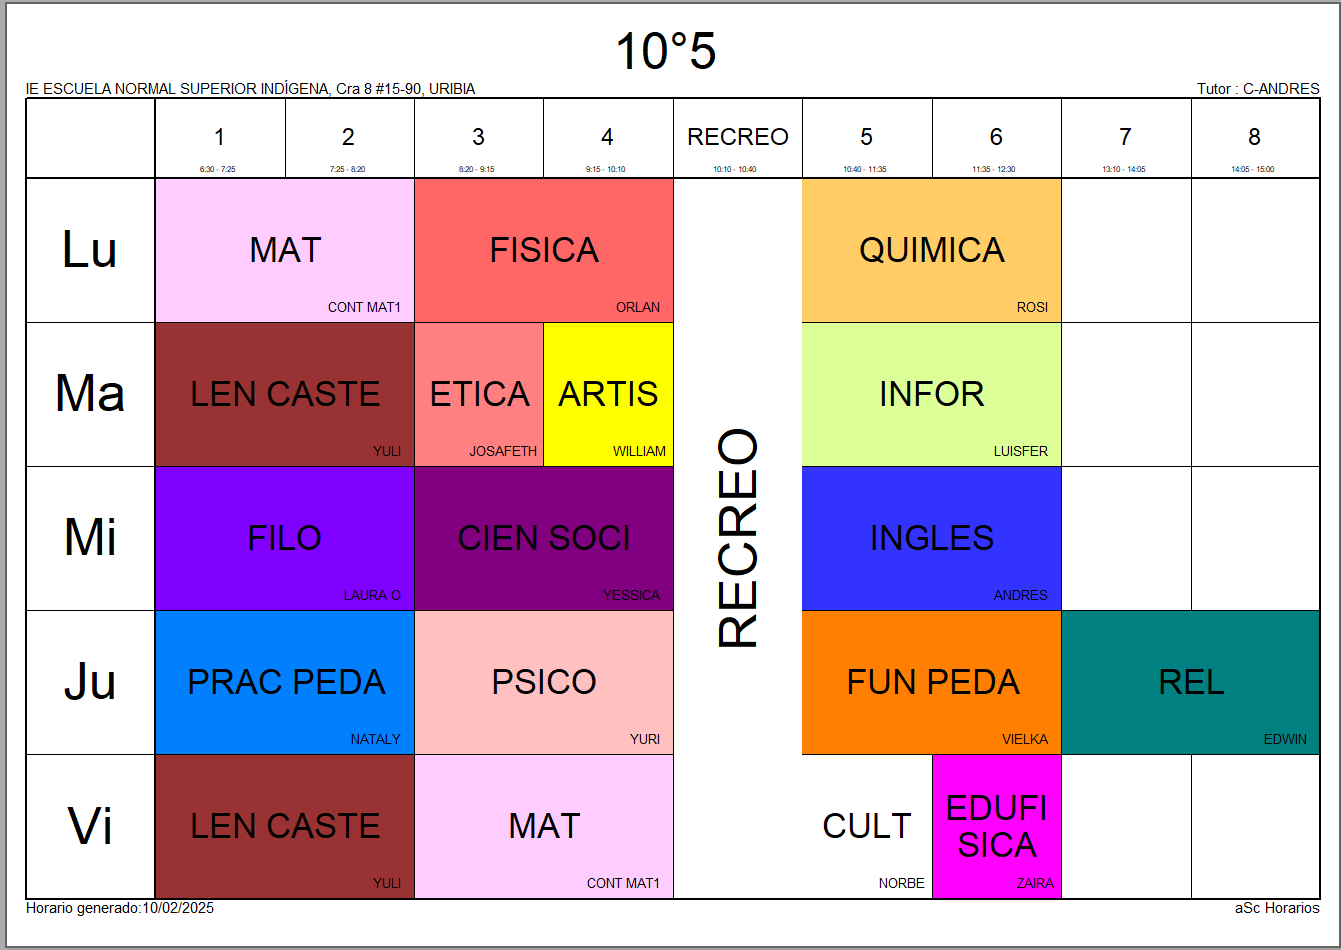Select the ETICA lesson taught by JOSAFETH

pyautogui.click(x=479, y=394)
